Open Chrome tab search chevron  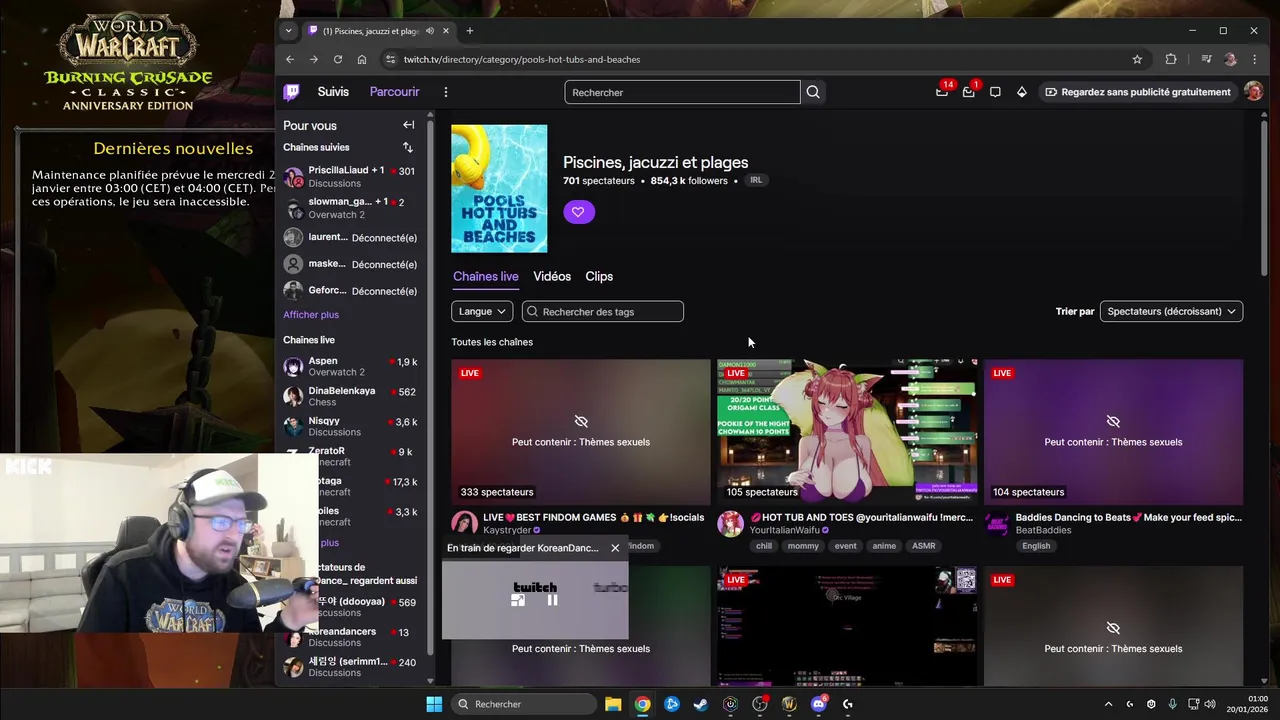click(x=288, y=31)
